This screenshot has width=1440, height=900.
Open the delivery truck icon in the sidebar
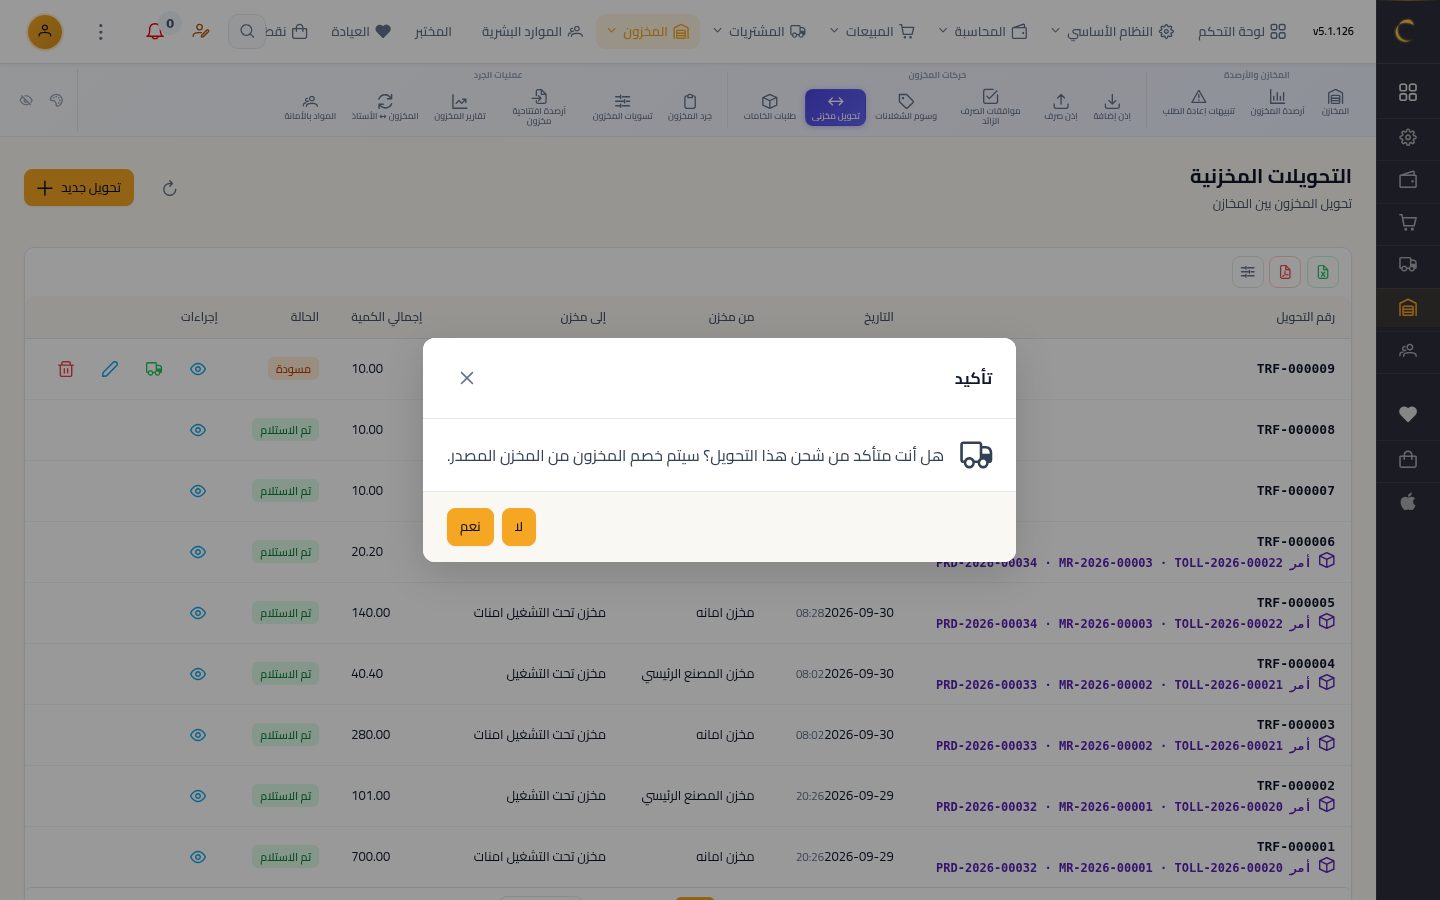click(1408, 265)
